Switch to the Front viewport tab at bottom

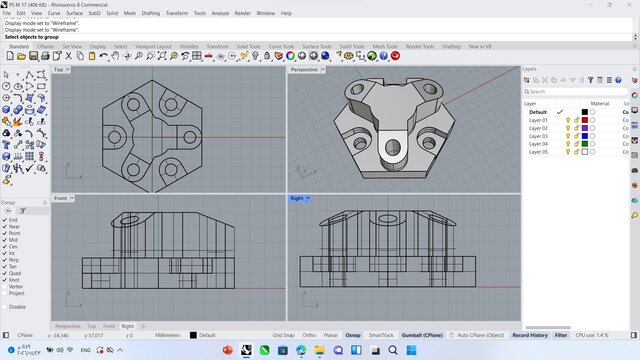(109, 326)
